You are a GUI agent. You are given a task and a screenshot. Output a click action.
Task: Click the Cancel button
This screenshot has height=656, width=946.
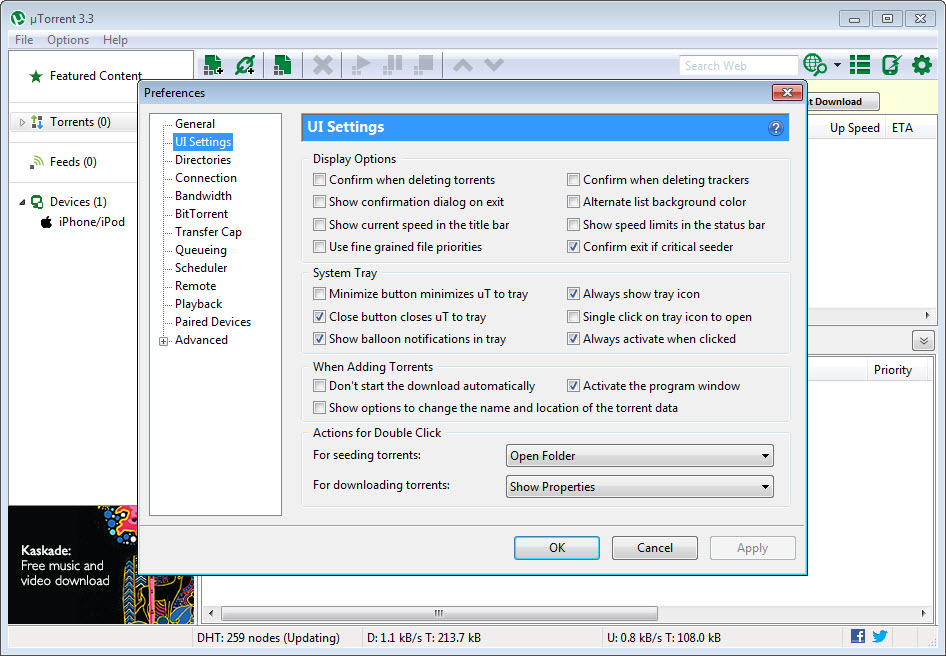tap(655, 548)
